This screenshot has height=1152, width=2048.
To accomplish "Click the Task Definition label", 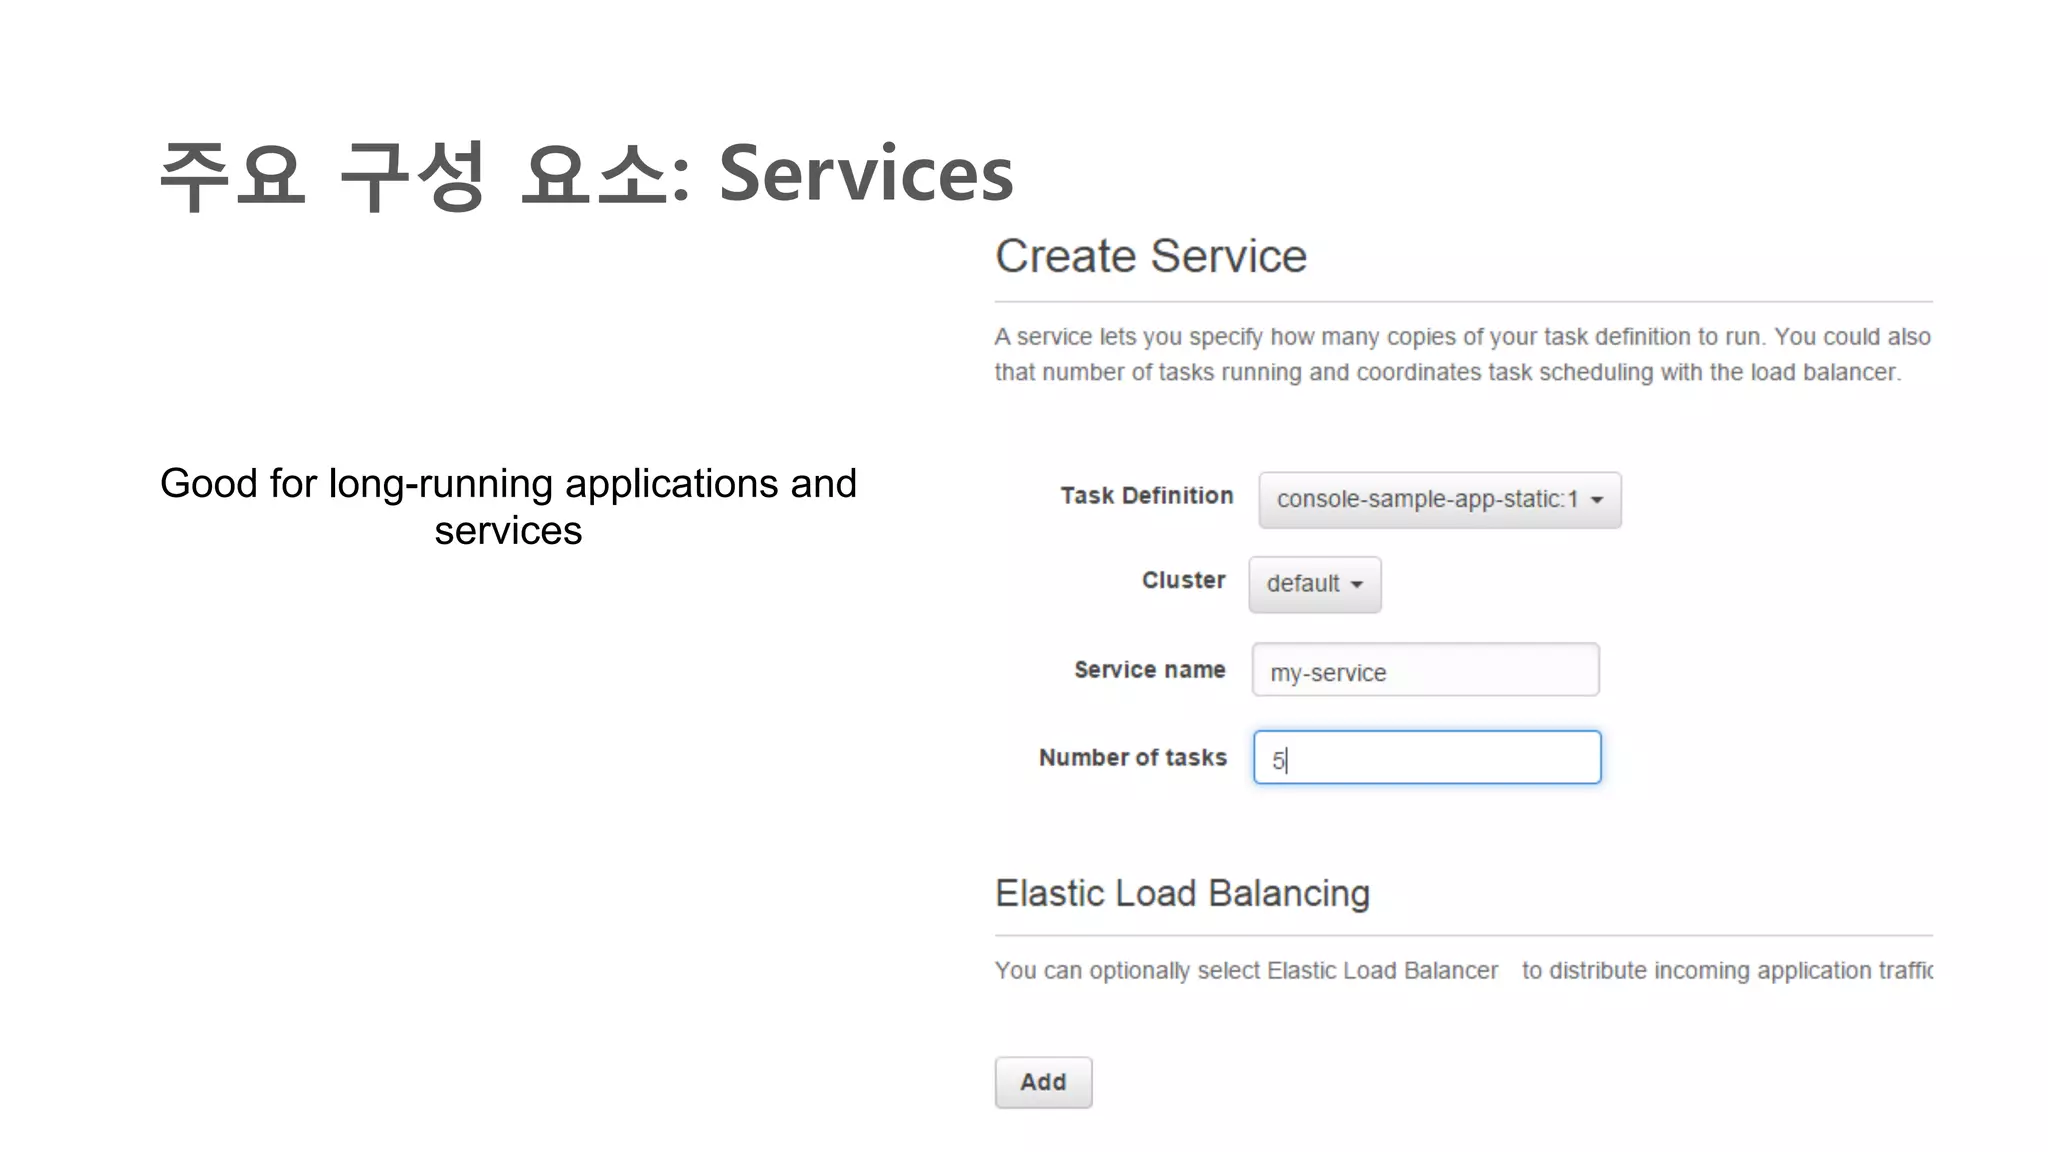I will click(x=1146, y=496).
